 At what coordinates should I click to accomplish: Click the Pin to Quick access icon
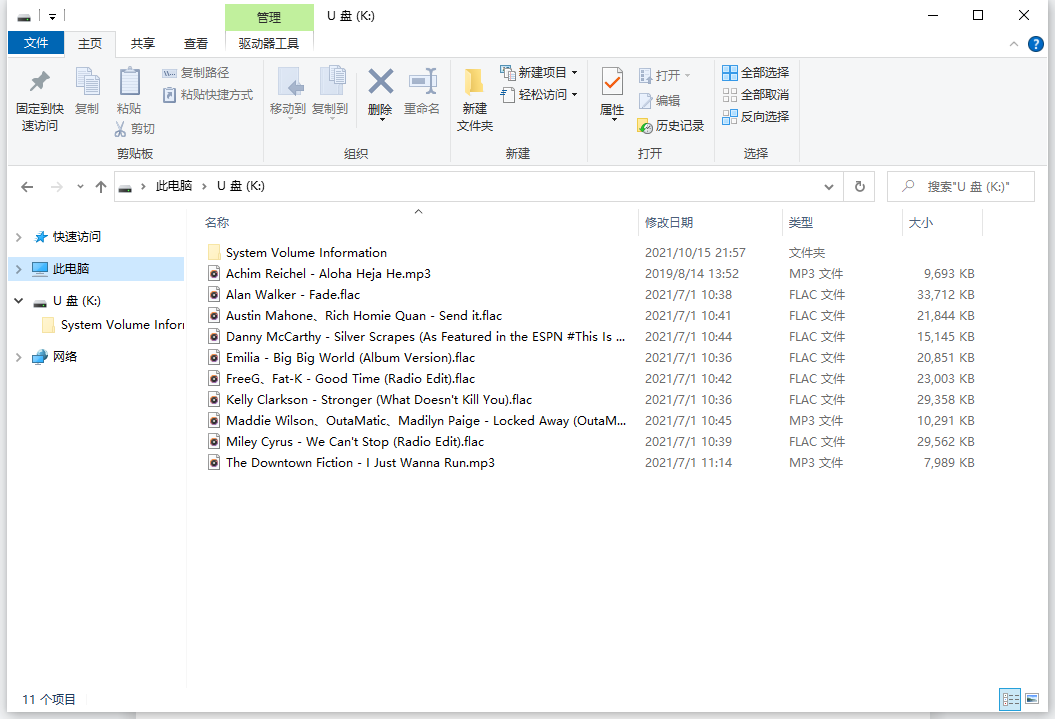[x=40, y=82]
